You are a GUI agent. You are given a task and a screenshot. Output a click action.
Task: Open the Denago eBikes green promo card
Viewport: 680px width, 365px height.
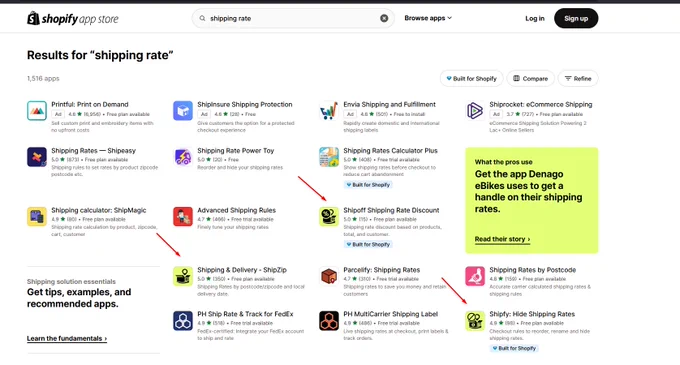[x=532, y=200]
